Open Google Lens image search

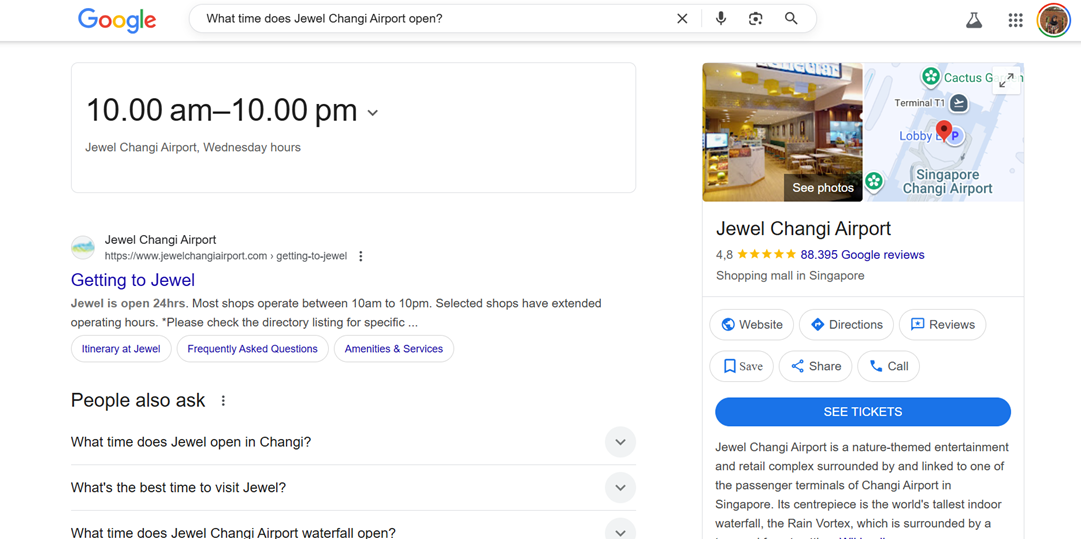(755, 19)
